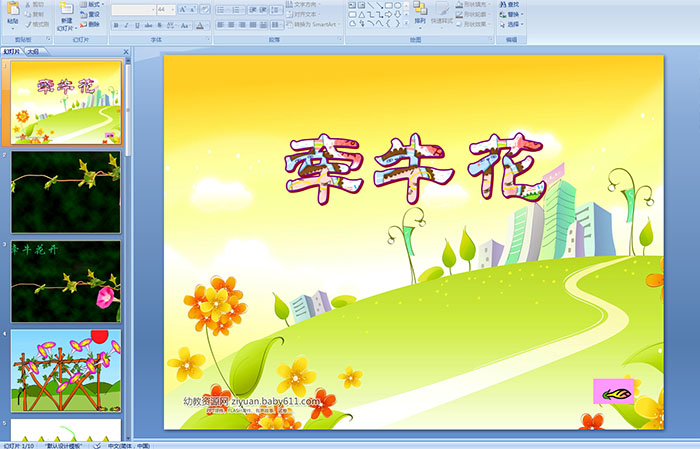
Task: Increase the list indent level
Action: pyautogui.click(x=263, y=10)
